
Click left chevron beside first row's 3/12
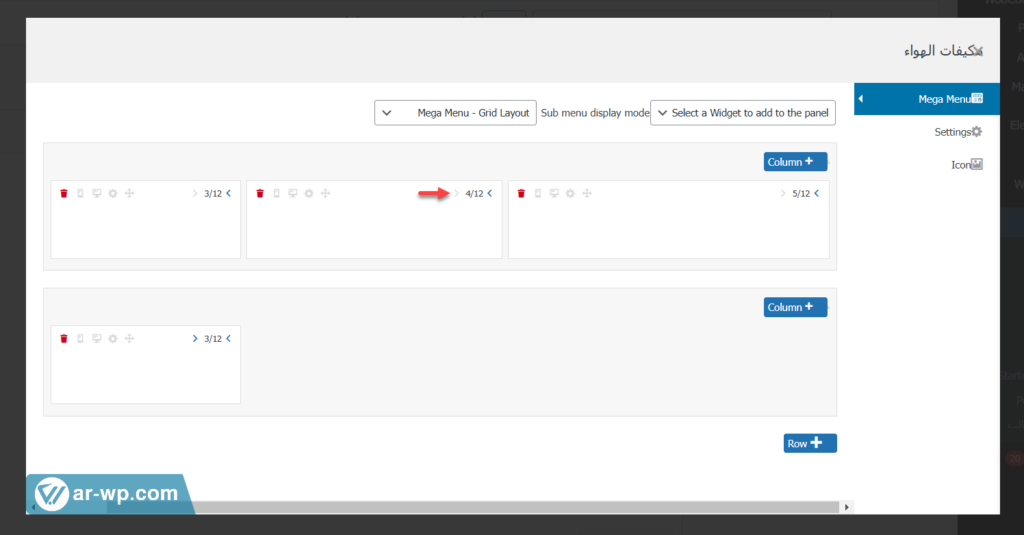(229, 193)
